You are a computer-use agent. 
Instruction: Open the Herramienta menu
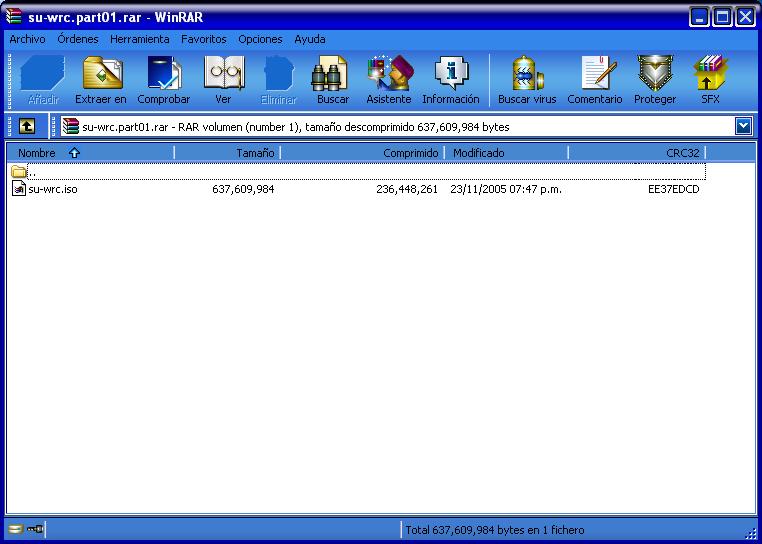point(139,39)
